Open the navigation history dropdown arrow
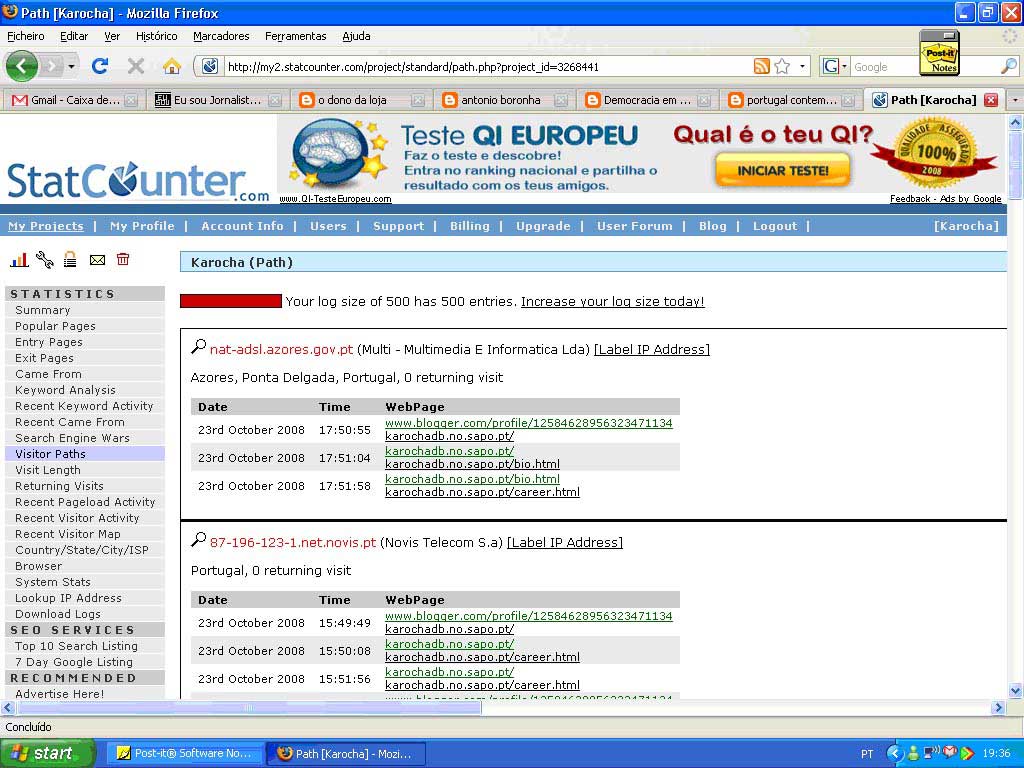Screen dimensions: 1024x768 [x=71, y=66]
